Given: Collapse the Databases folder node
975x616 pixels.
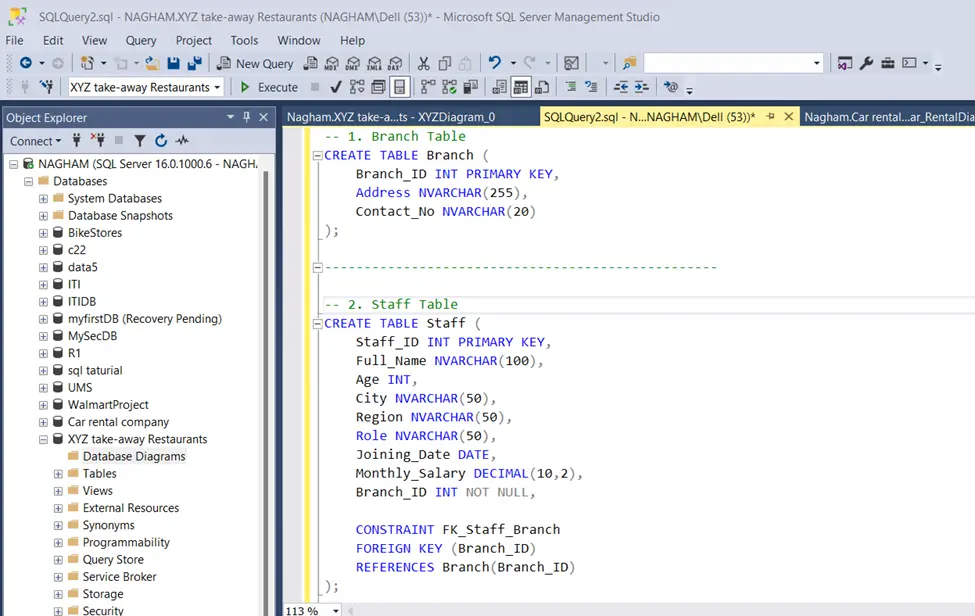Looking at the screenshot, I should pos(28,182).
